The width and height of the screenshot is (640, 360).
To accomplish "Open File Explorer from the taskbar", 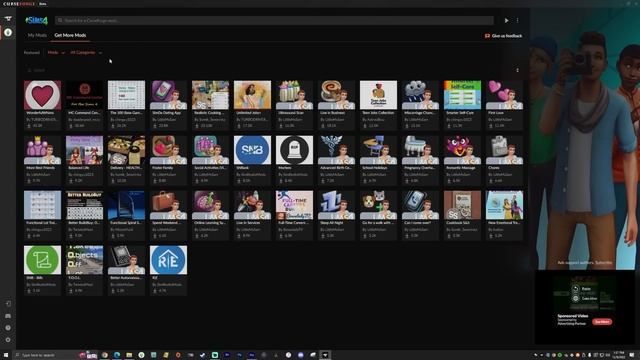I will pyautogui.click(x=129, y=355).
